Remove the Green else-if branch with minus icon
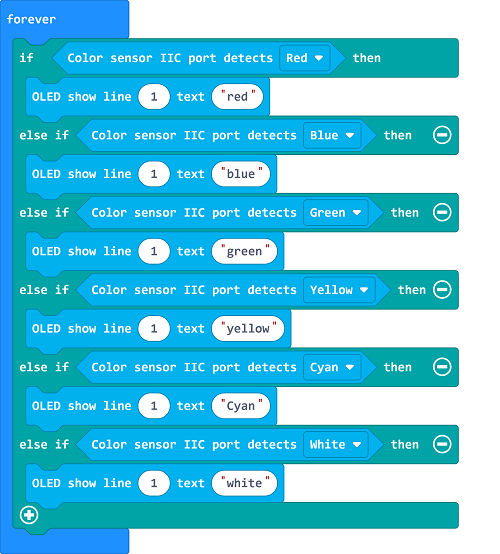Viewport: 500px width, 554px height. (x=442, y=212)
